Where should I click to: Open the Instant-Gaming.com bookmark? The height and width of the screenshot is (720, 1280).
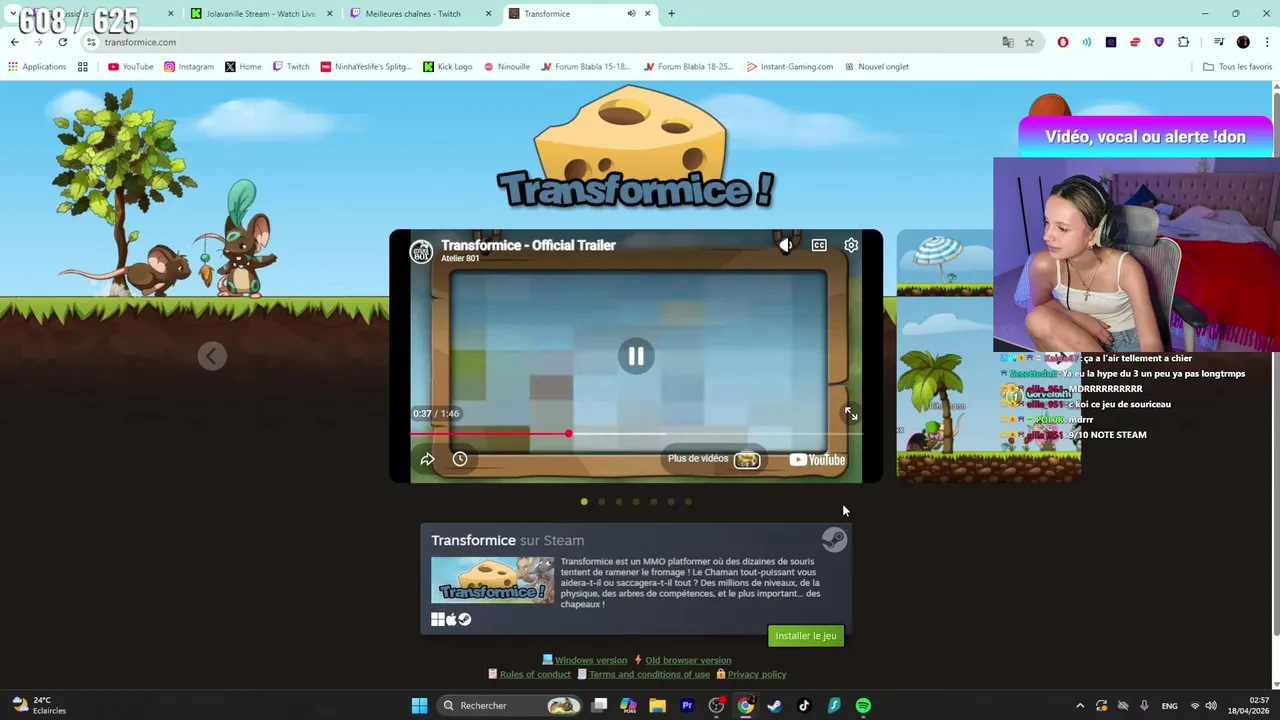[790, 67]
